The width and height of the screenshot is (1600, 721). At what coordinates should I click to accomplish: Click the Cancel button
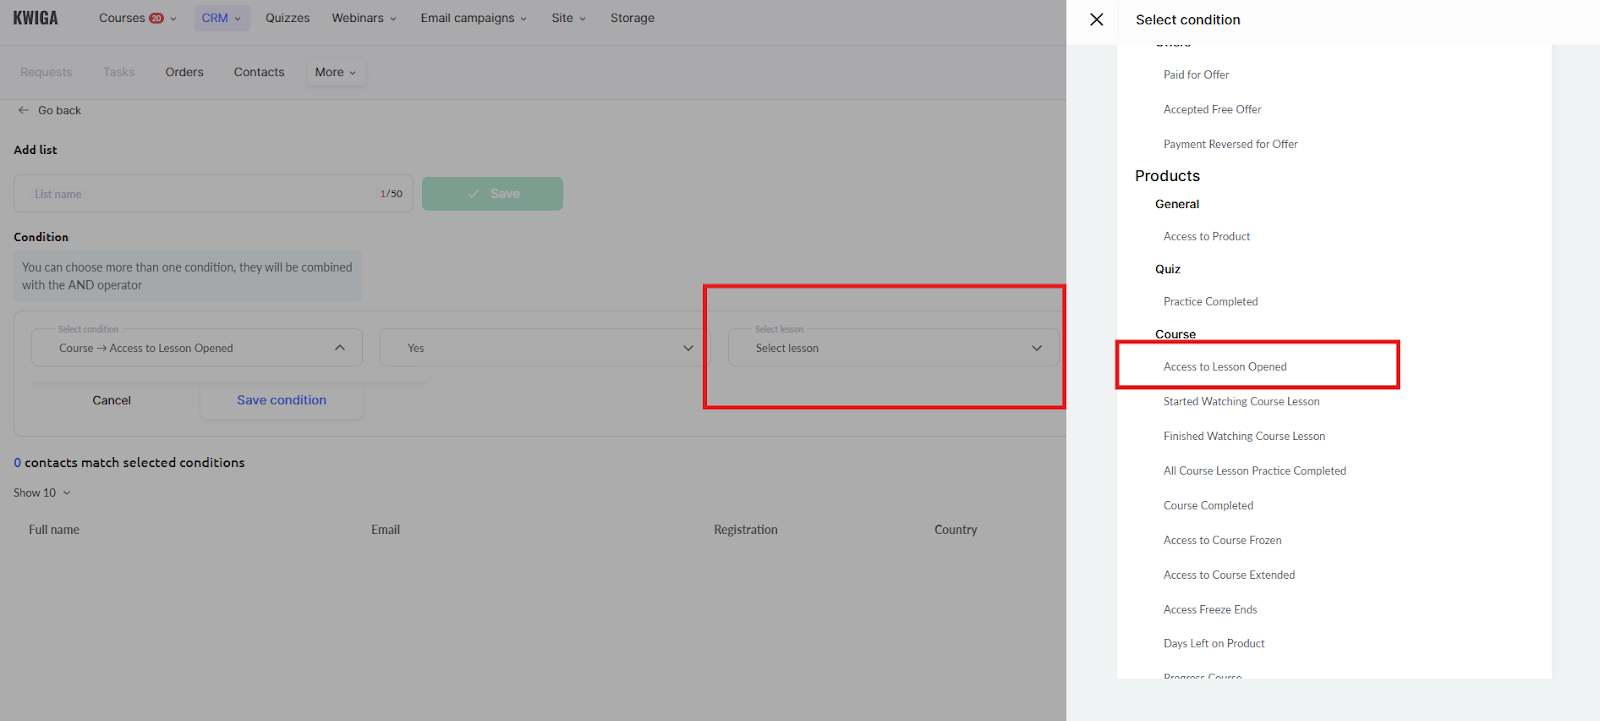click(x=112, y=400)
